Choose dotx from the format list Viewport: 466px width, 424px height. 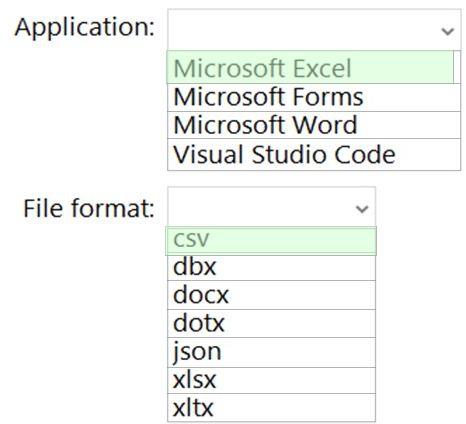pos(271,324)
